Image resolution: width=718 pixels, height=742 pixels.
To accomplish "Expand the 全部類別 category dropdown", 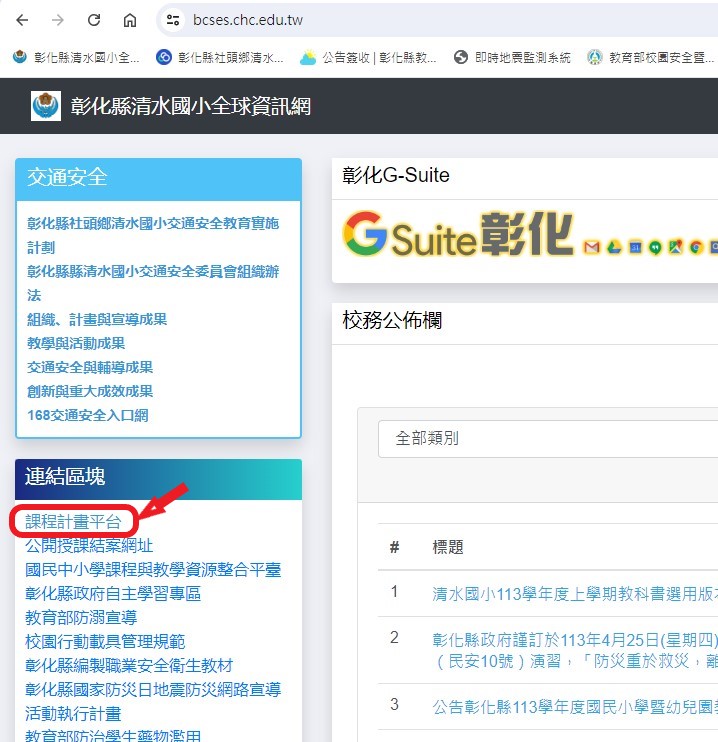I will (x=548, y=439).
